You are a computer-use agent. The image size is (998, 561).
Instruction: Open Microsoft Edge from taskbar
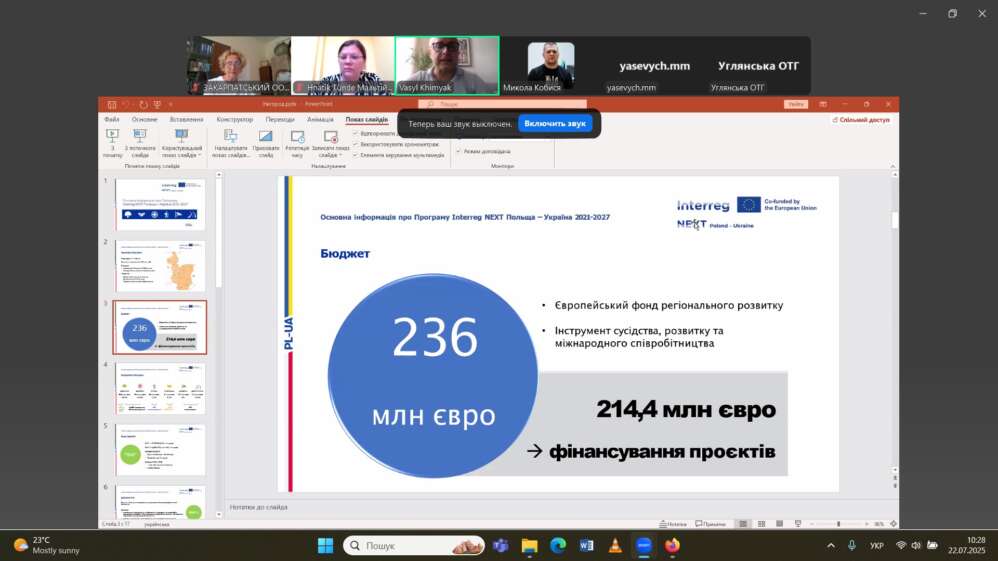click(558, 546)
